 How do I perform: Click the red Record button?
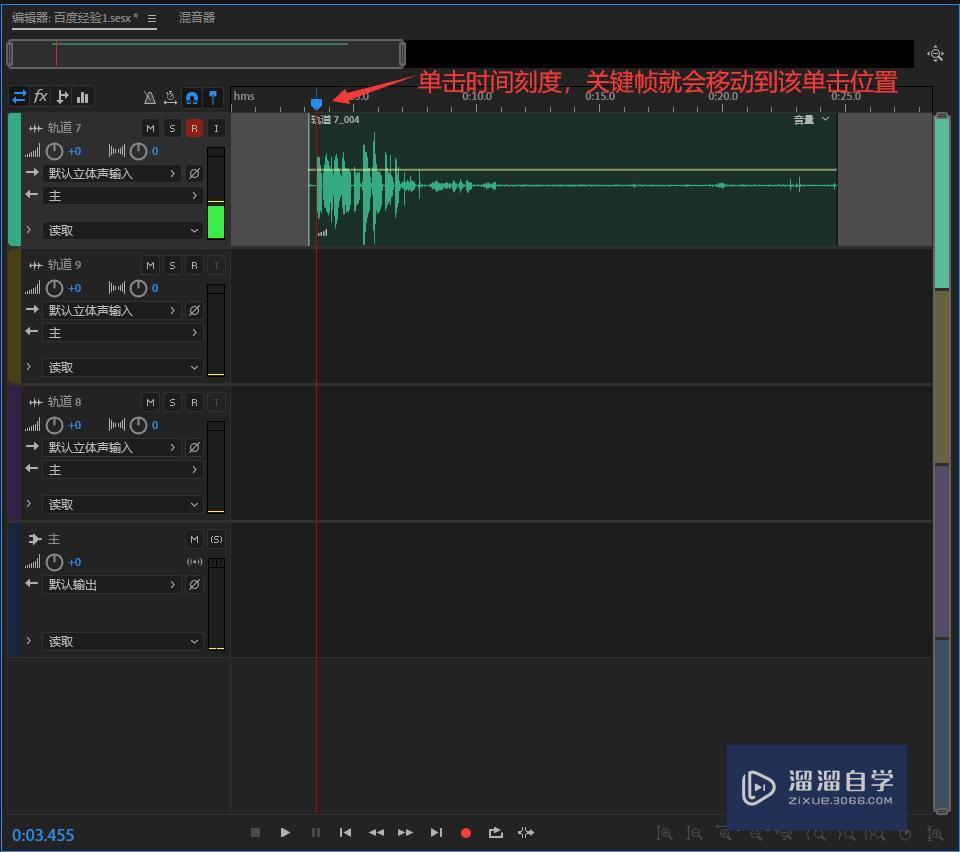point(466,833)
